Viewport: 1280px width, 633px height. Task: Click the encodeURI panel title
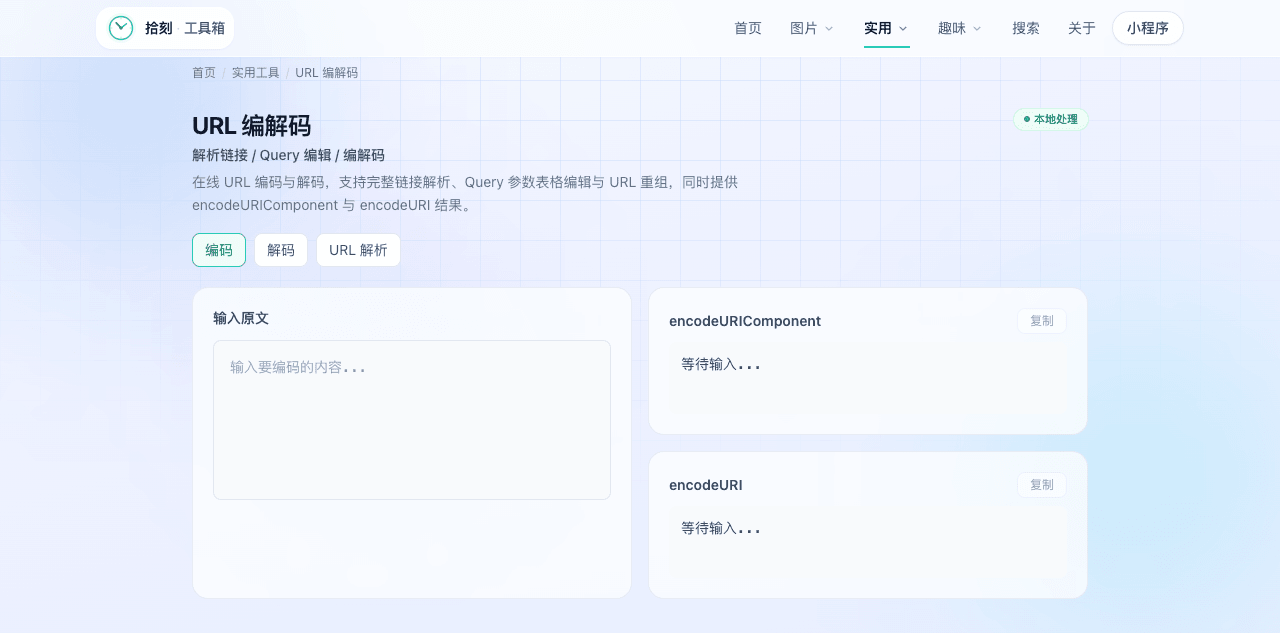pyautogui.click(x=706, y=485)
